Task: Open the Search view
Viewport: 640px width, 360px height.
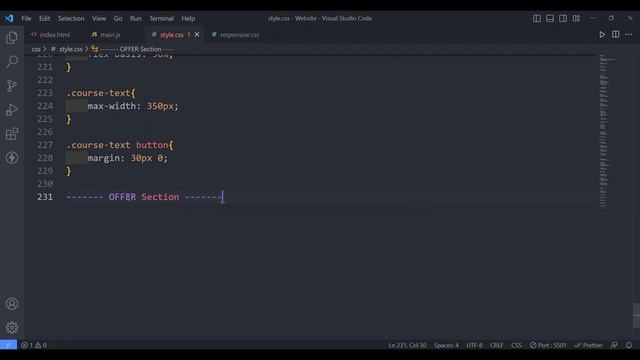Action: click(x=12, y=62)
